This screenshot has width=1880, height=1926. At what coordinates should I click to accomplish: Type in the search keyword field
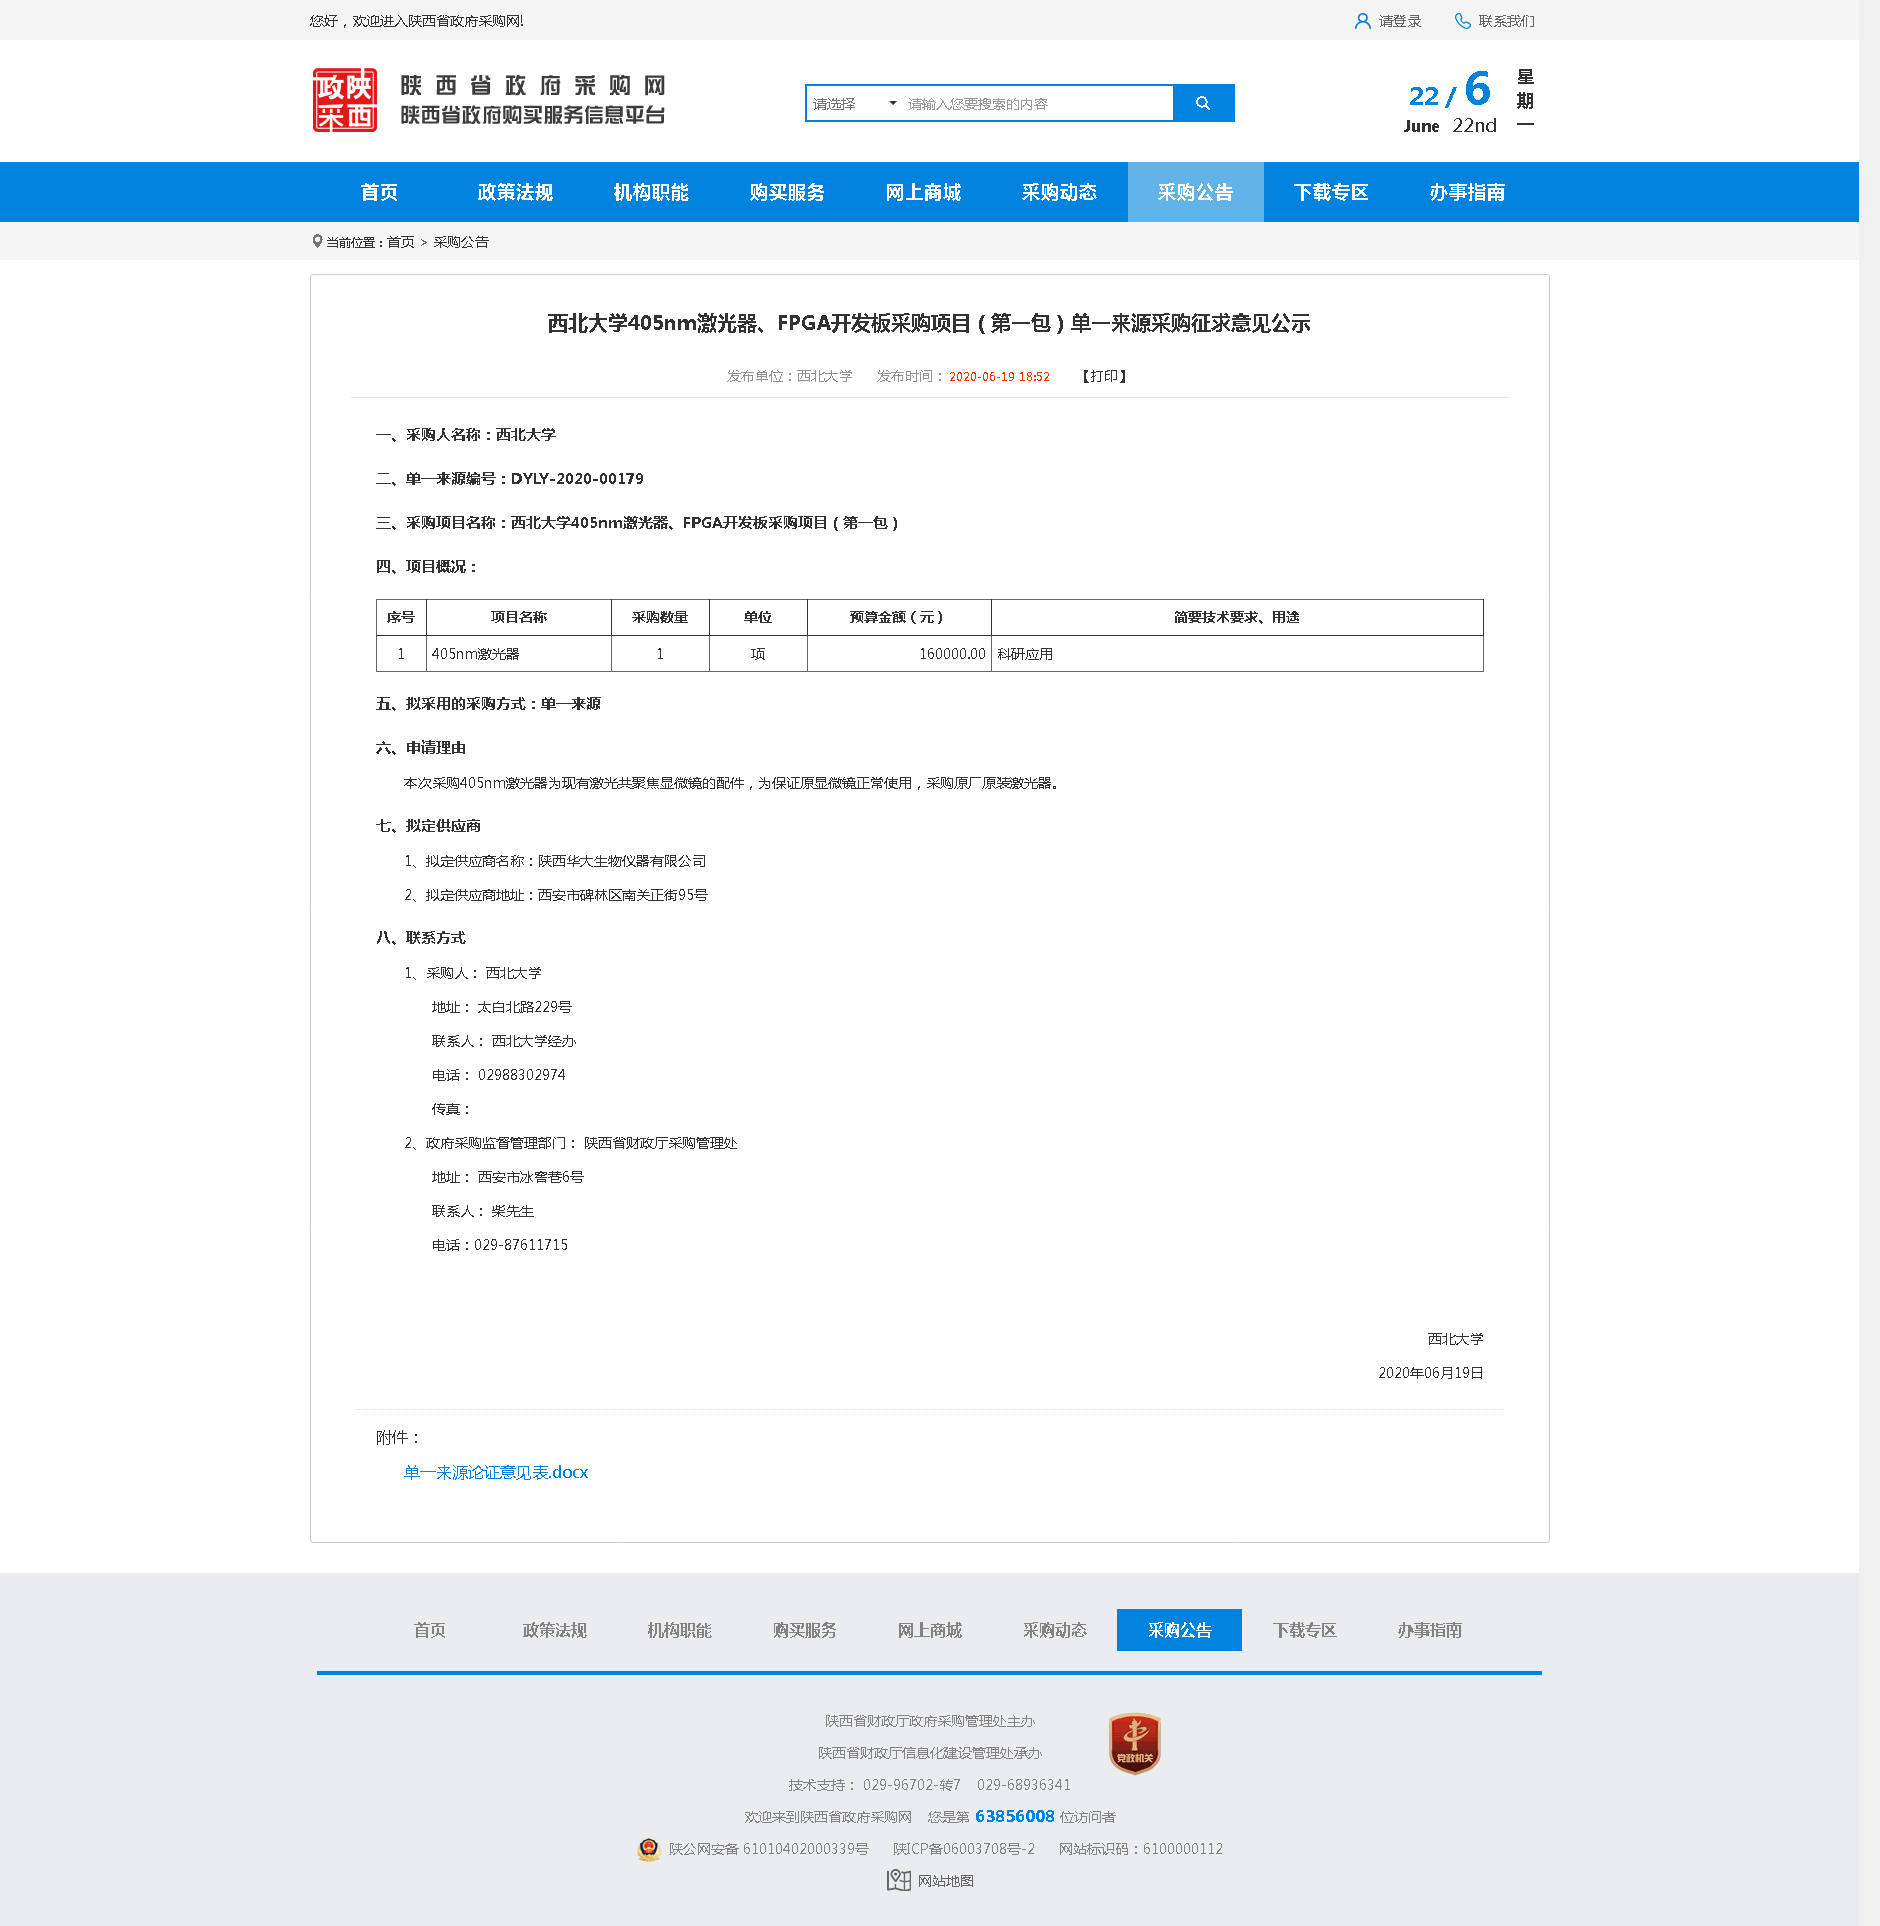point(1035,104)
